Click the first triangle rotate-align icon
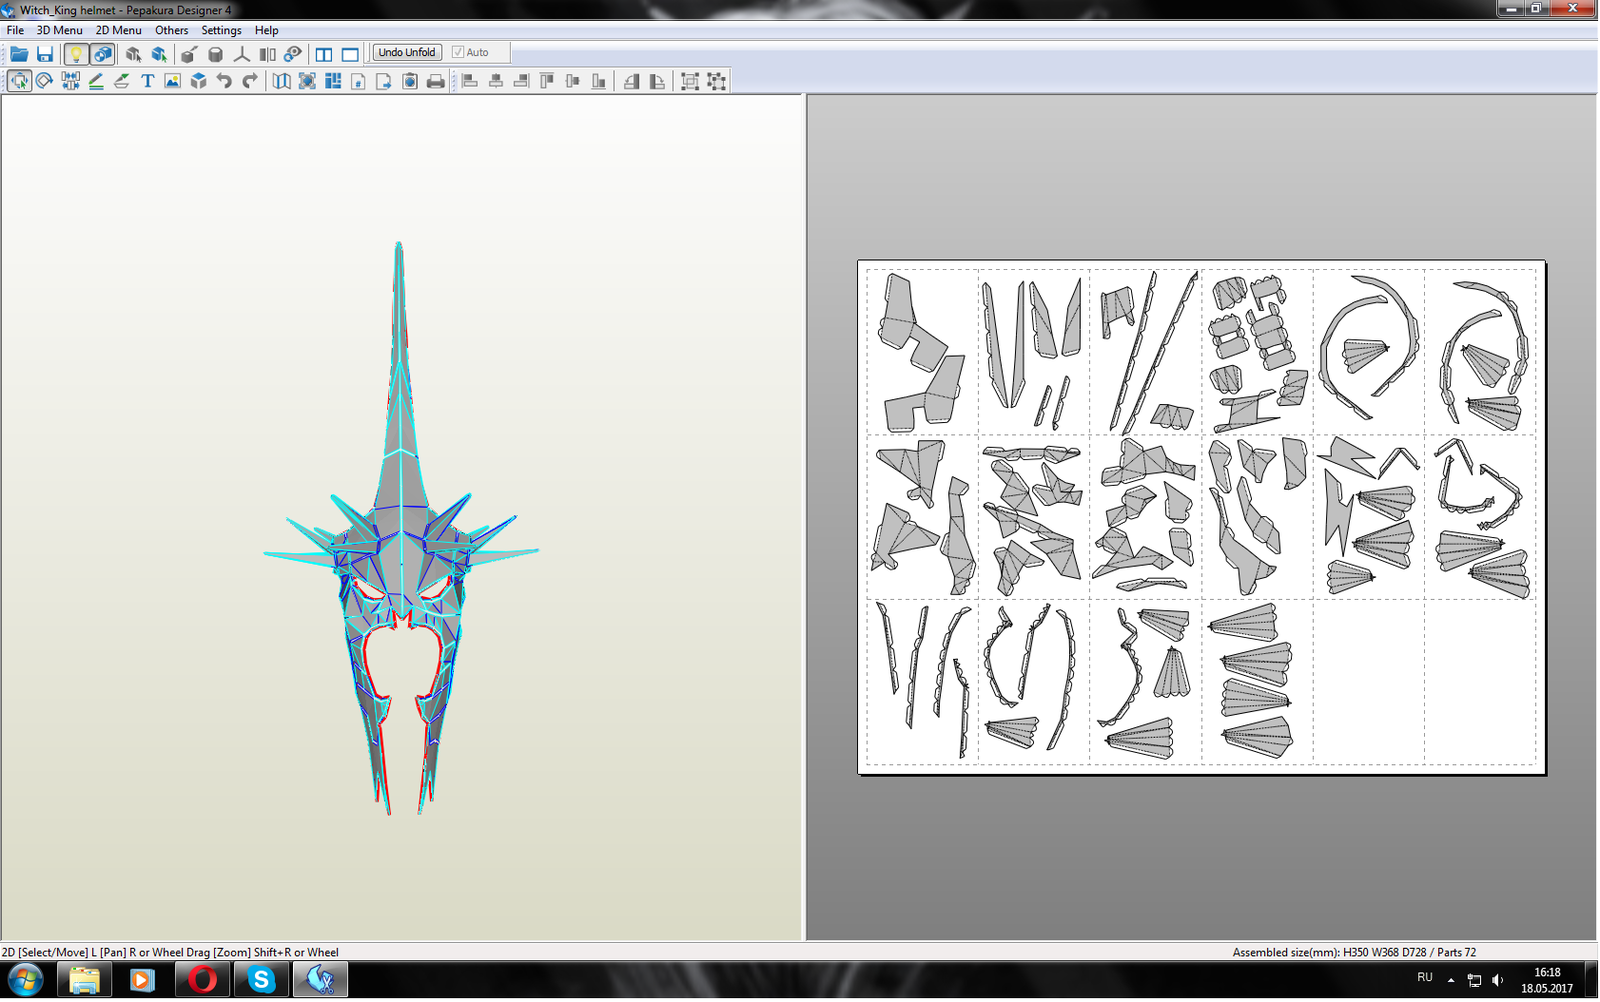This screenshot has width=1600, height=1002. [631, 81]
